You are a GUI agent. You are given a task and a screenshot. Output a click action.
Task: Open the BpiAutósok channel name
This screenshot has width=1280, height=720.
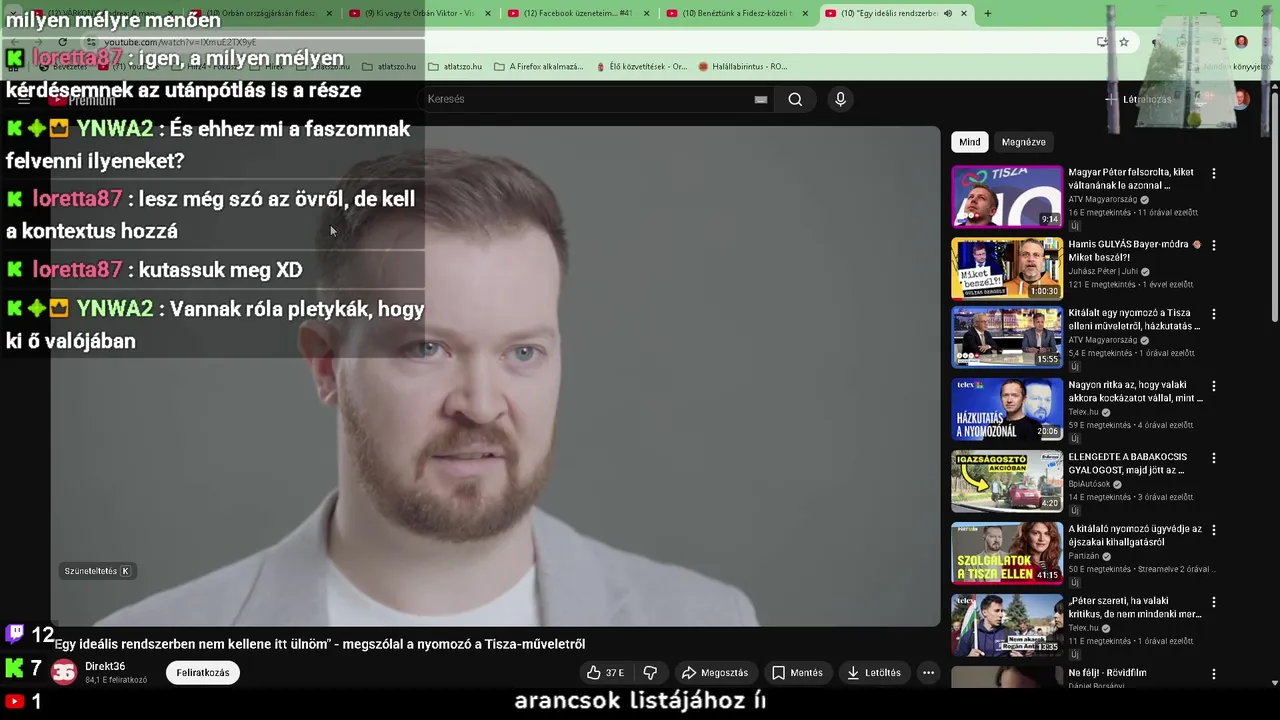click(1089, 484)
